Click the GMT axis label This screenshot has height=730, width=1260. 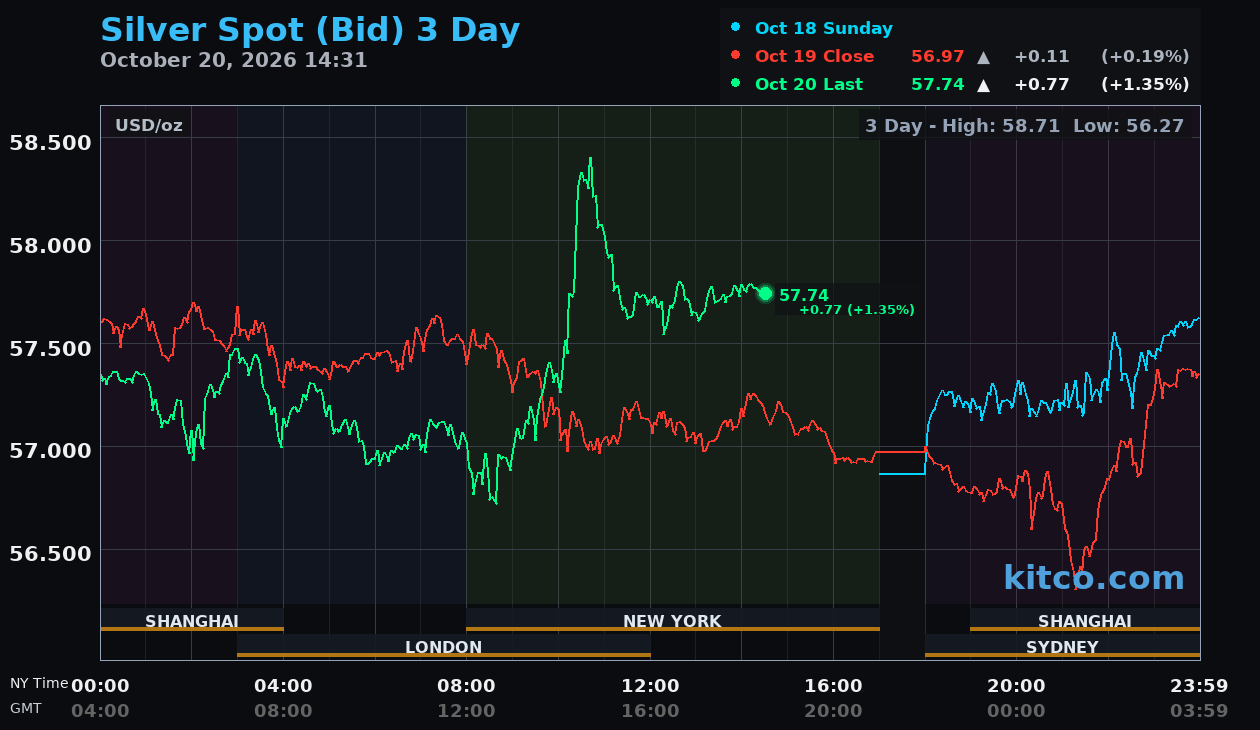pos(26,708)
